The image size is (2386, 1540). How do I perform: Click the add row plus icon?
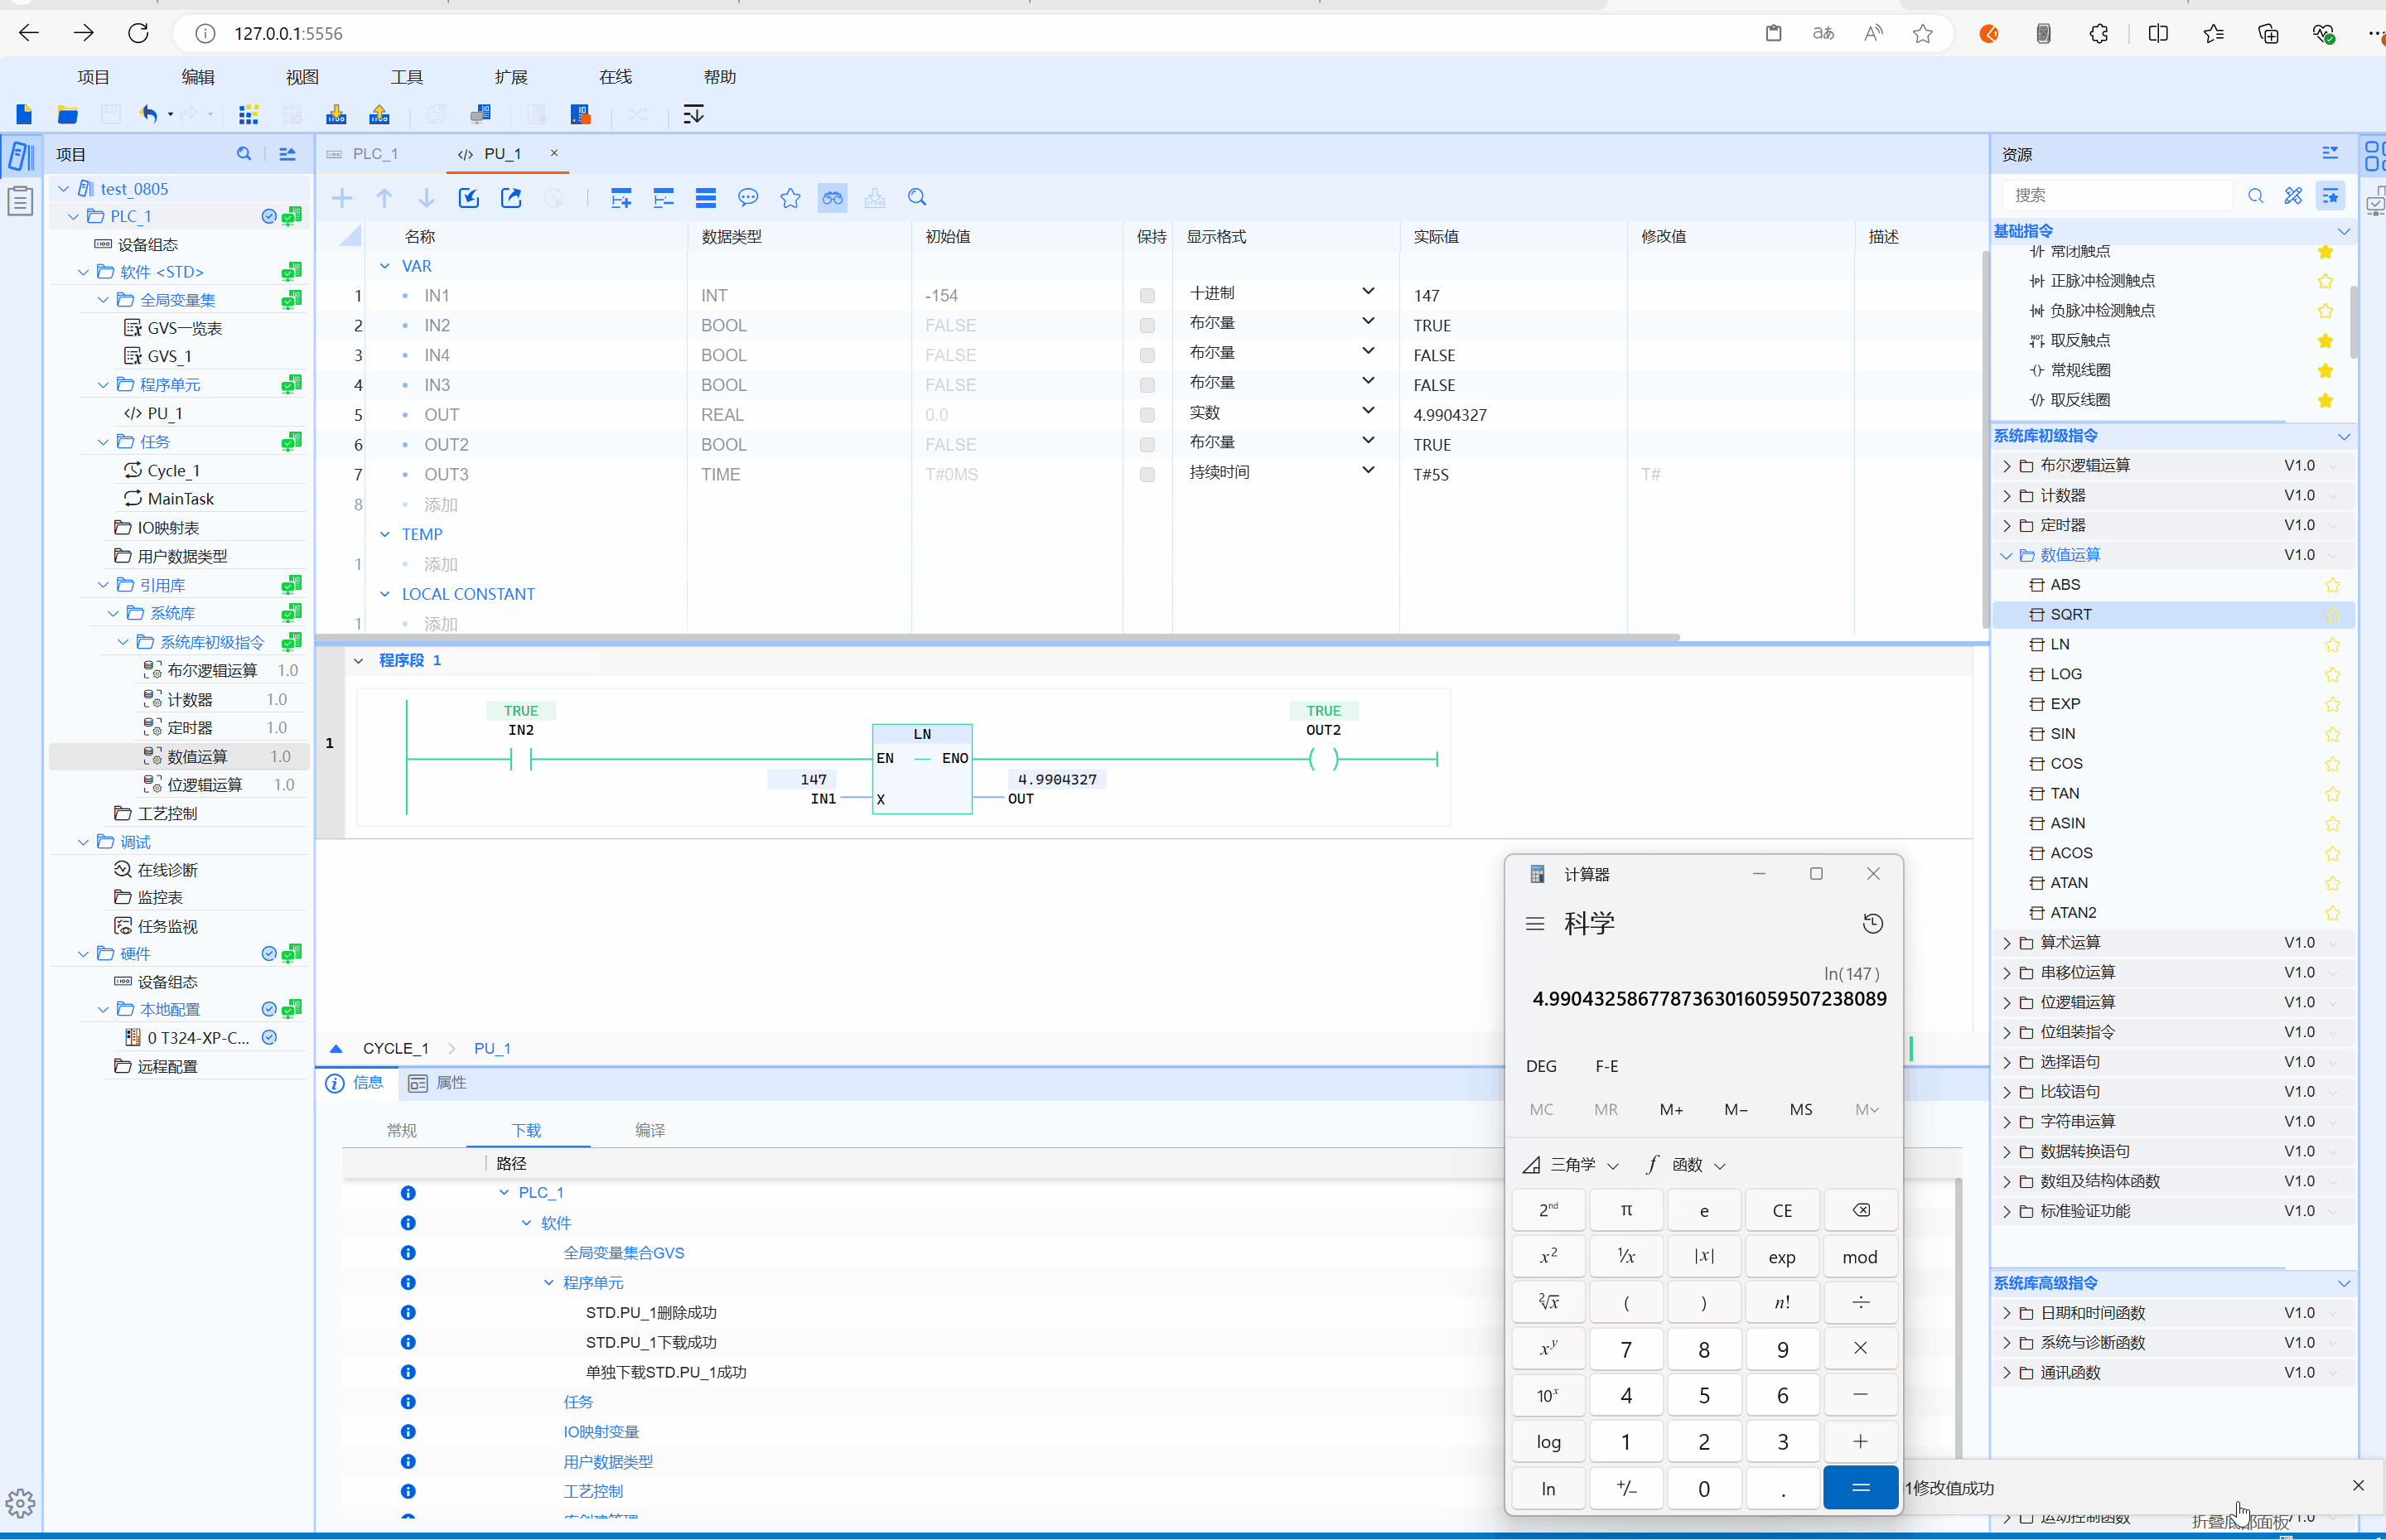pos(342,198)
